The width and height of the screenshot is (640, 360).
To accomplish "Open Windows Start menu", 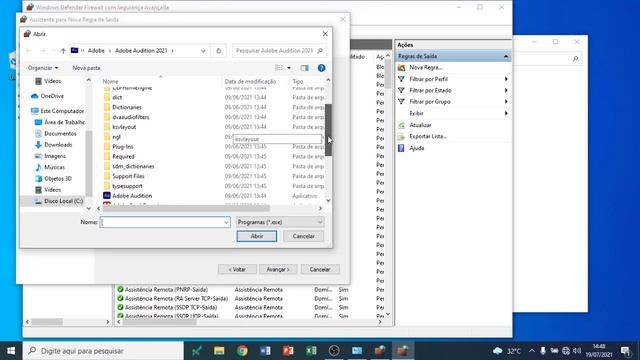I will coord(11,351).
